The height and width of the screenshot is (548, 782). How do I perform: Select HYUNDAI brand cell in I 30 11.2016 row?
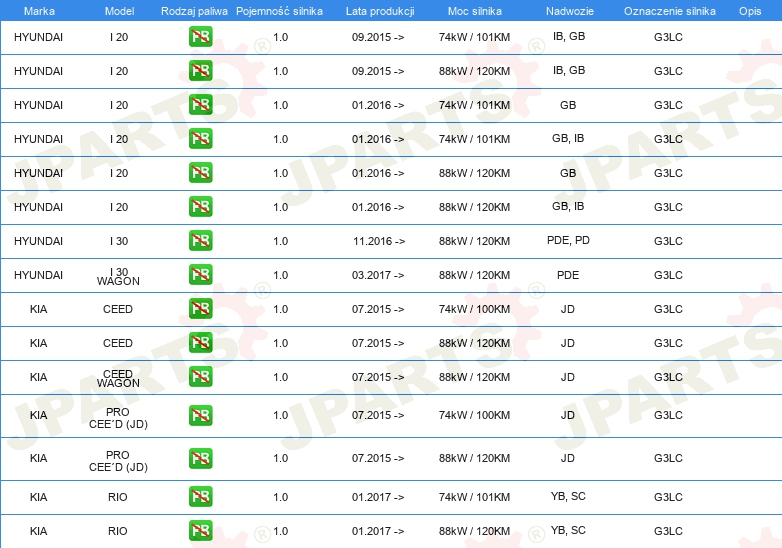(38, 241)
